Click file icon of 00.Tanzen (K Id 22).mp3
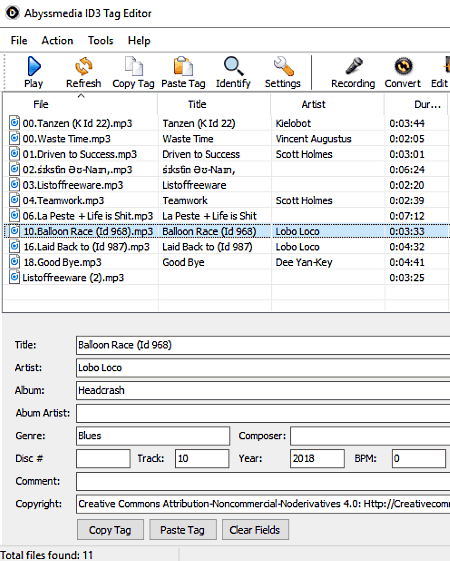This screenshot has height=561, width=450. 14,122
